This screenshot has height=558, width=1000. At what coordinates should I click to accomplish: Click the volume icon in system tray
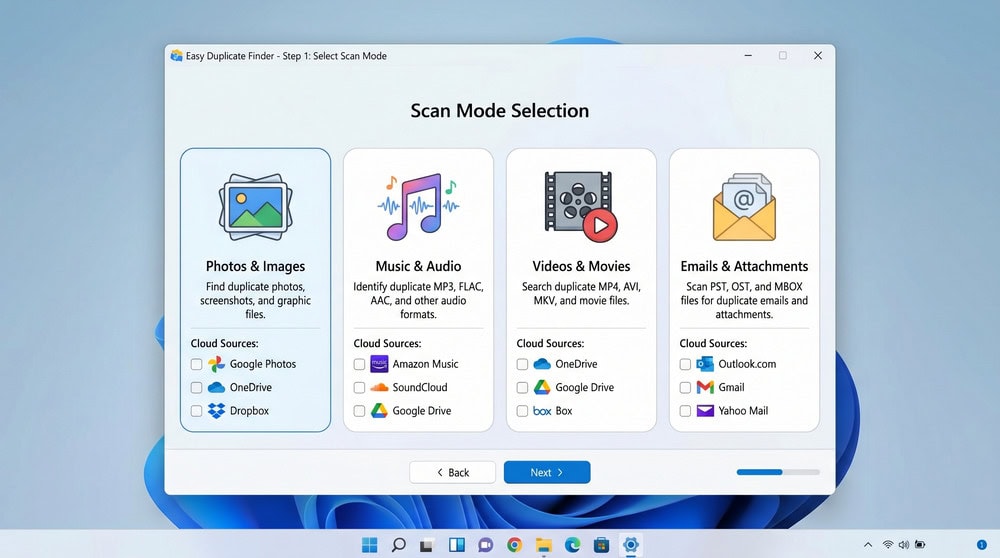coord(904,545)
